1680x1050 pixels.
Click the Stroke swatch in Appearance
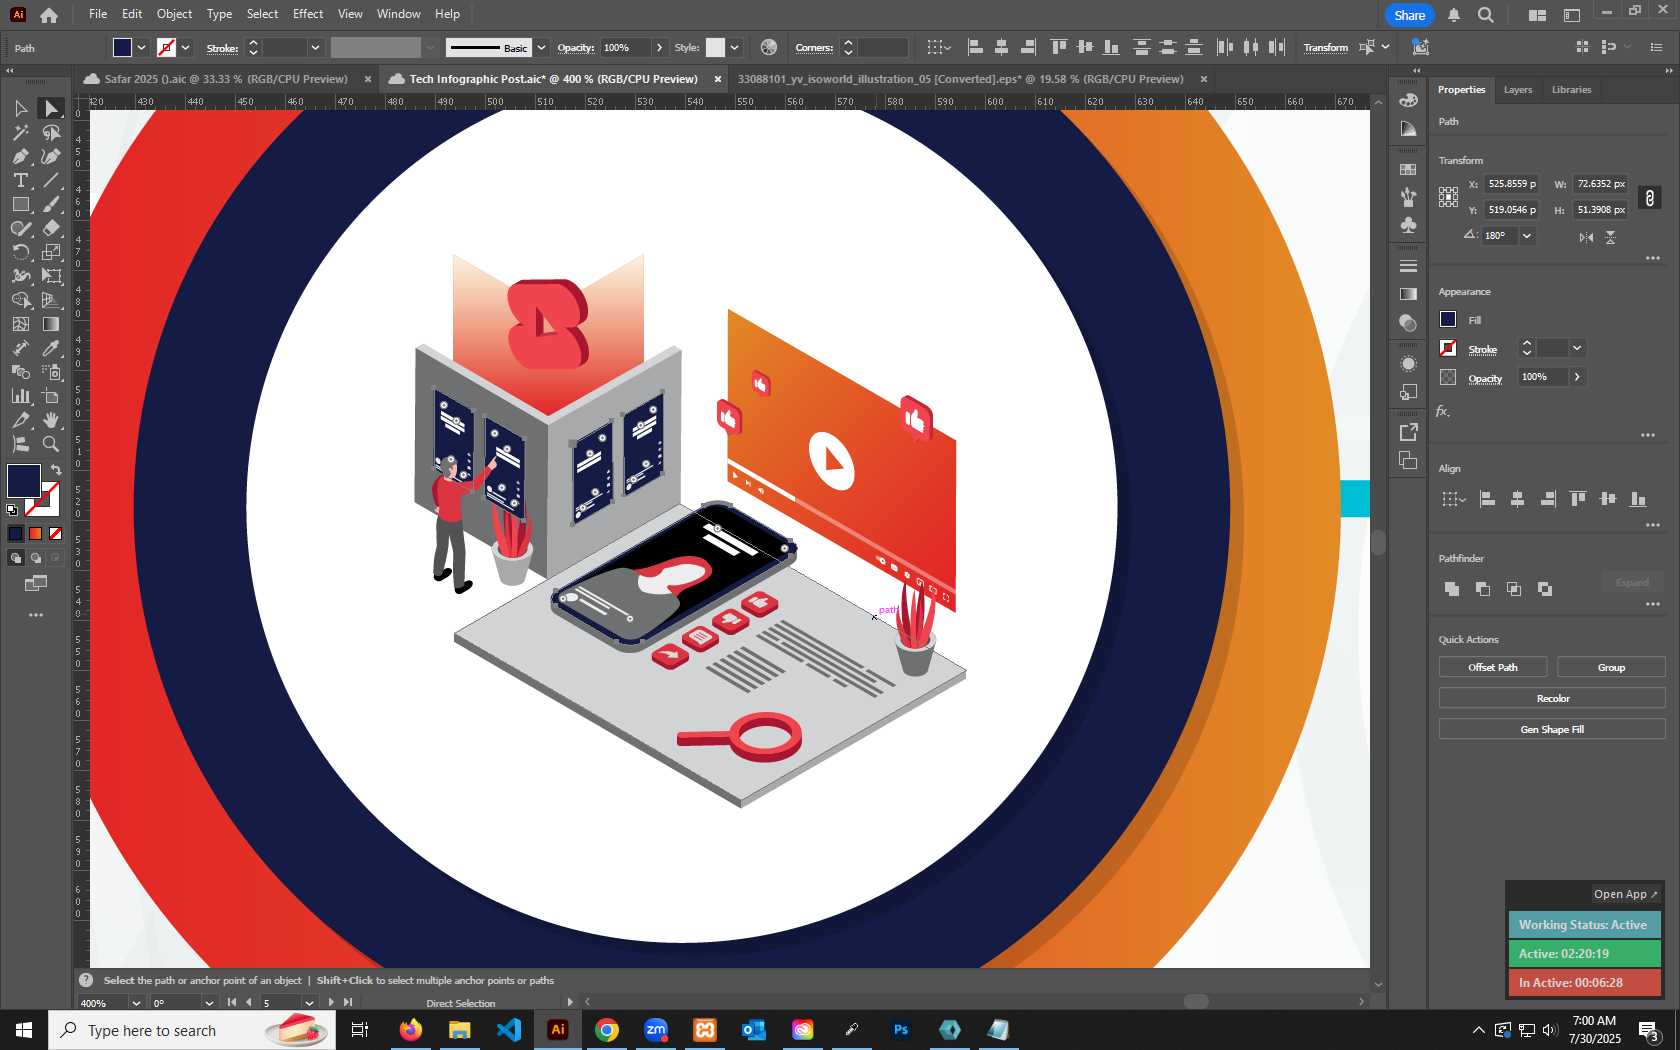(1448, 348)
